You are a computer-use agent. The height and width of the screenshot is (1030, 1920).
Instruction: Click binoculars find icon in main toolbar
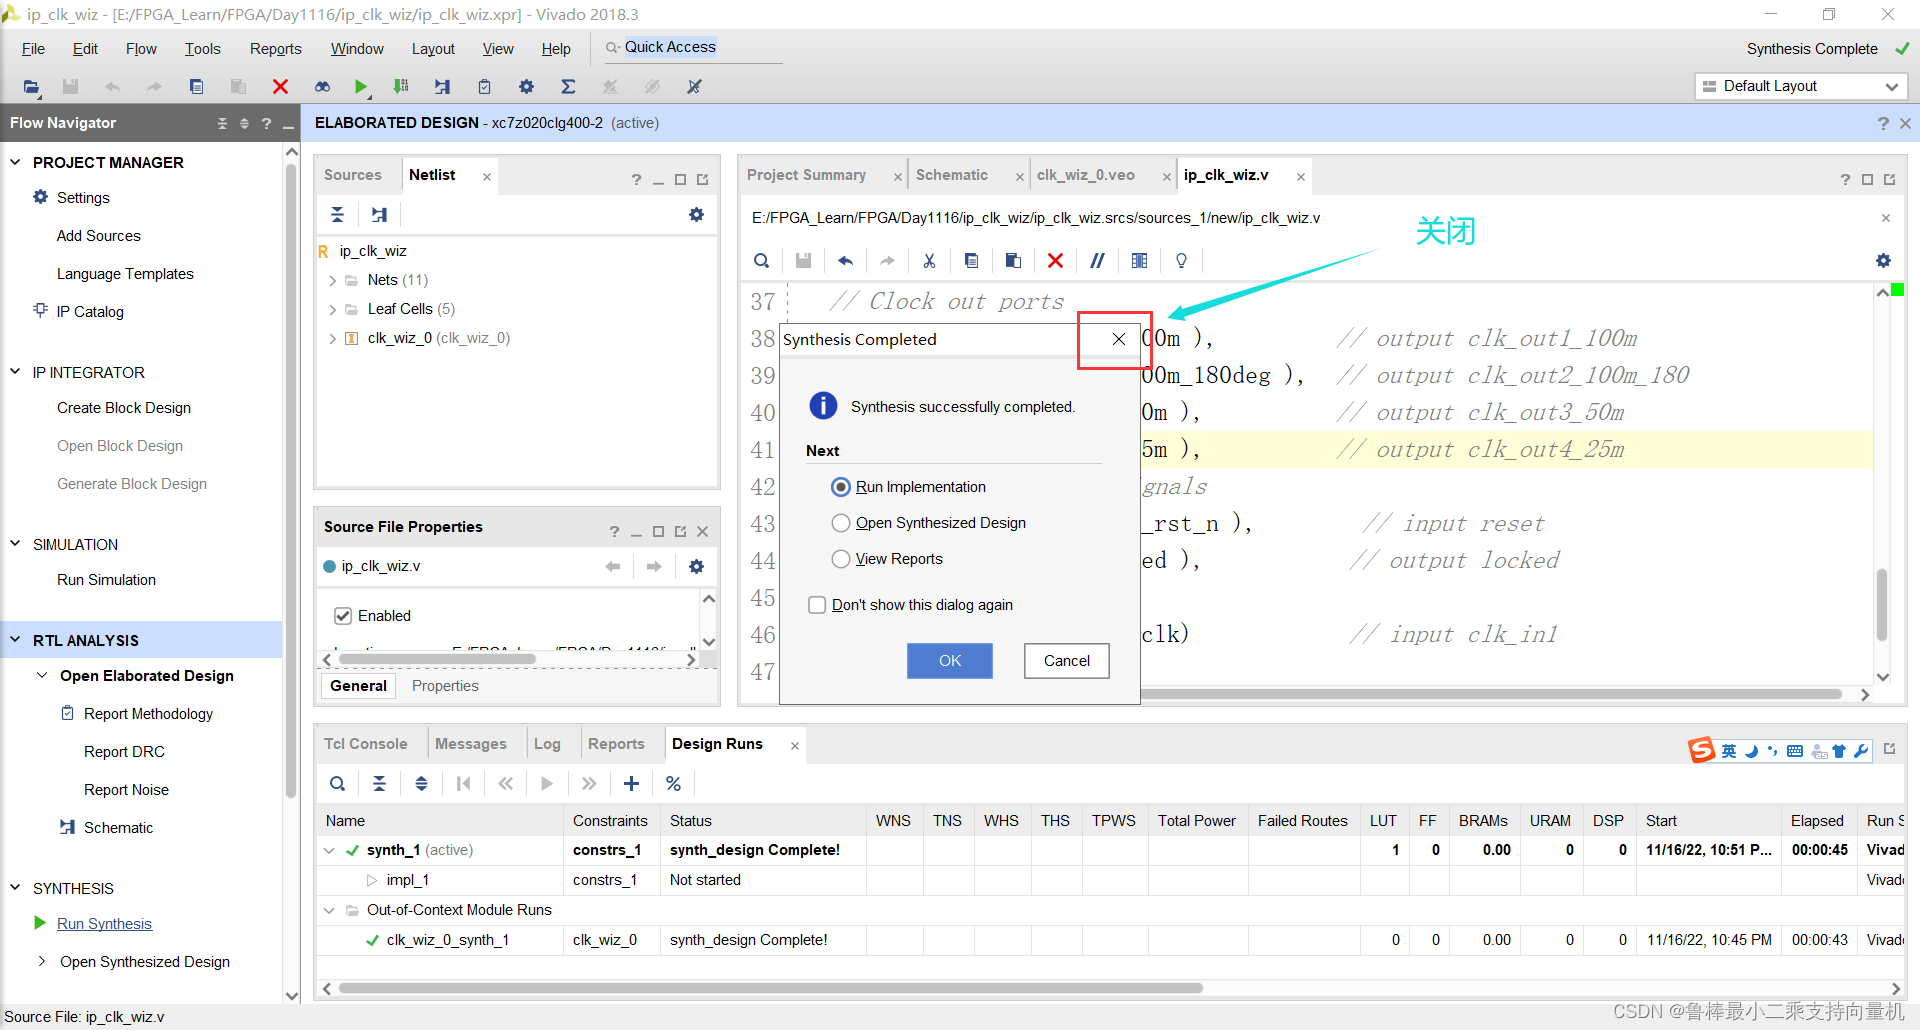(x=322, y=87)
